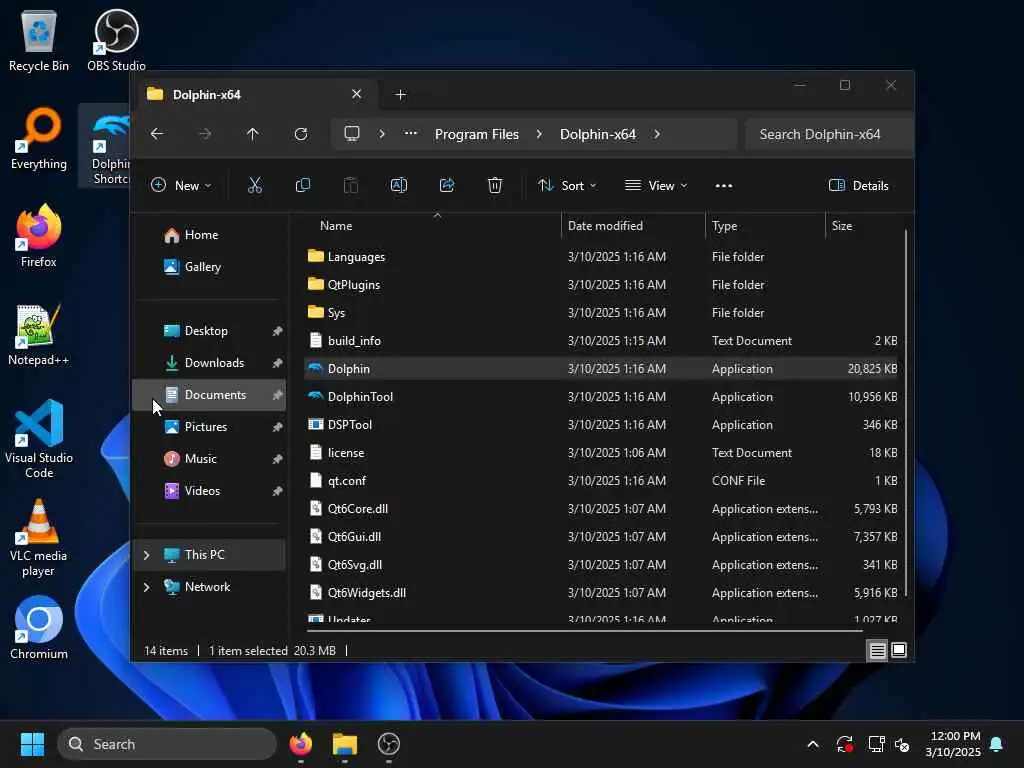Select the Qt6Core.dll file
The width and height of the screenshot is (1024, 768).
pyautogui.click(x=601, y=509)
